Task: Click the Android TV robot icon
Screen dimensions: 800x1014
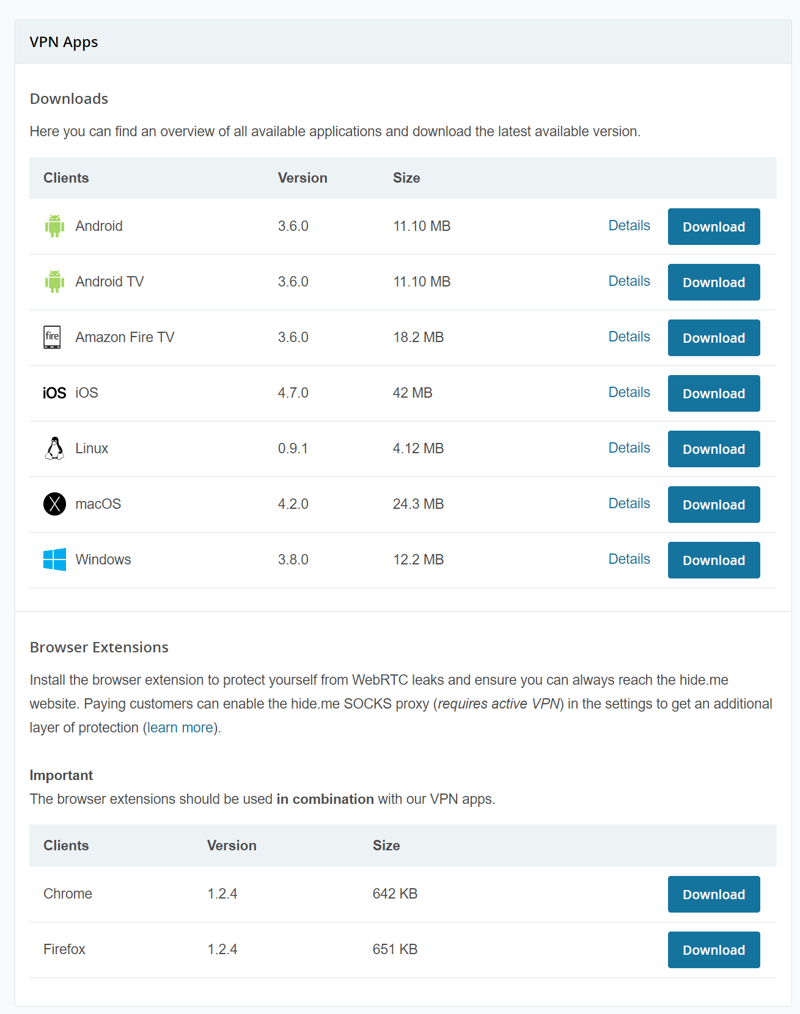Action: [x=54, y=282]
